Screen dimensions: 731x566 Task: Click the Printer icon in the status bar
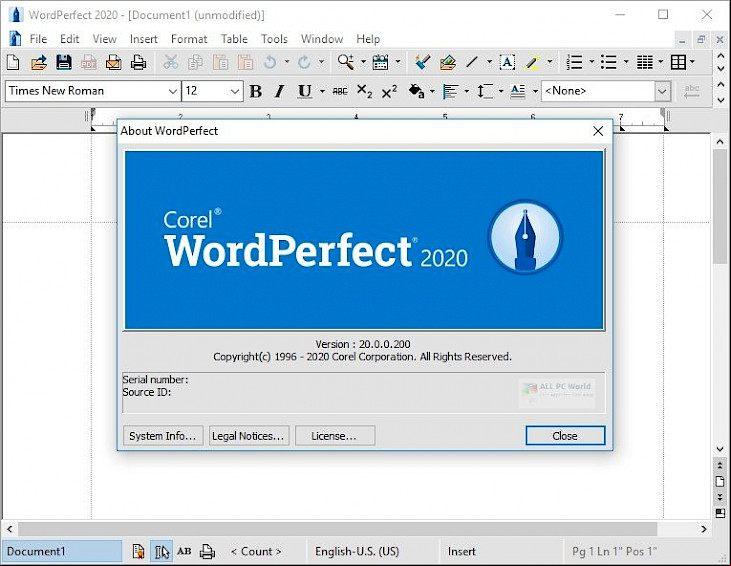[x=207, y=552]
